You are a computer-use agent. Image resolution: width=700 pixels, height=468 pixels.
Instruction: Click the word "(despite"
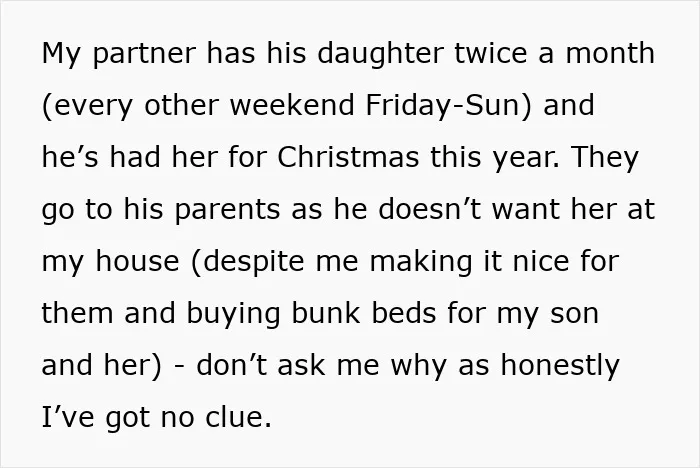[248, 262]
